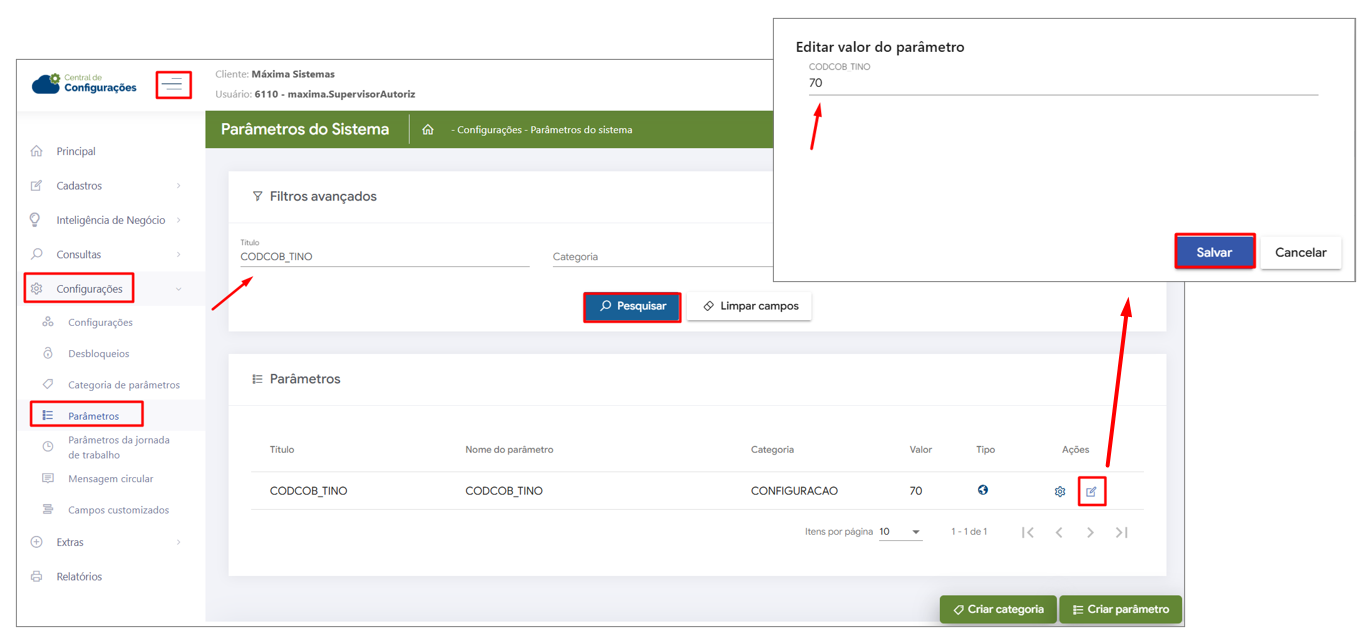
Task: Collapse the Configurações submenu chevron
Action: point(179,289)
